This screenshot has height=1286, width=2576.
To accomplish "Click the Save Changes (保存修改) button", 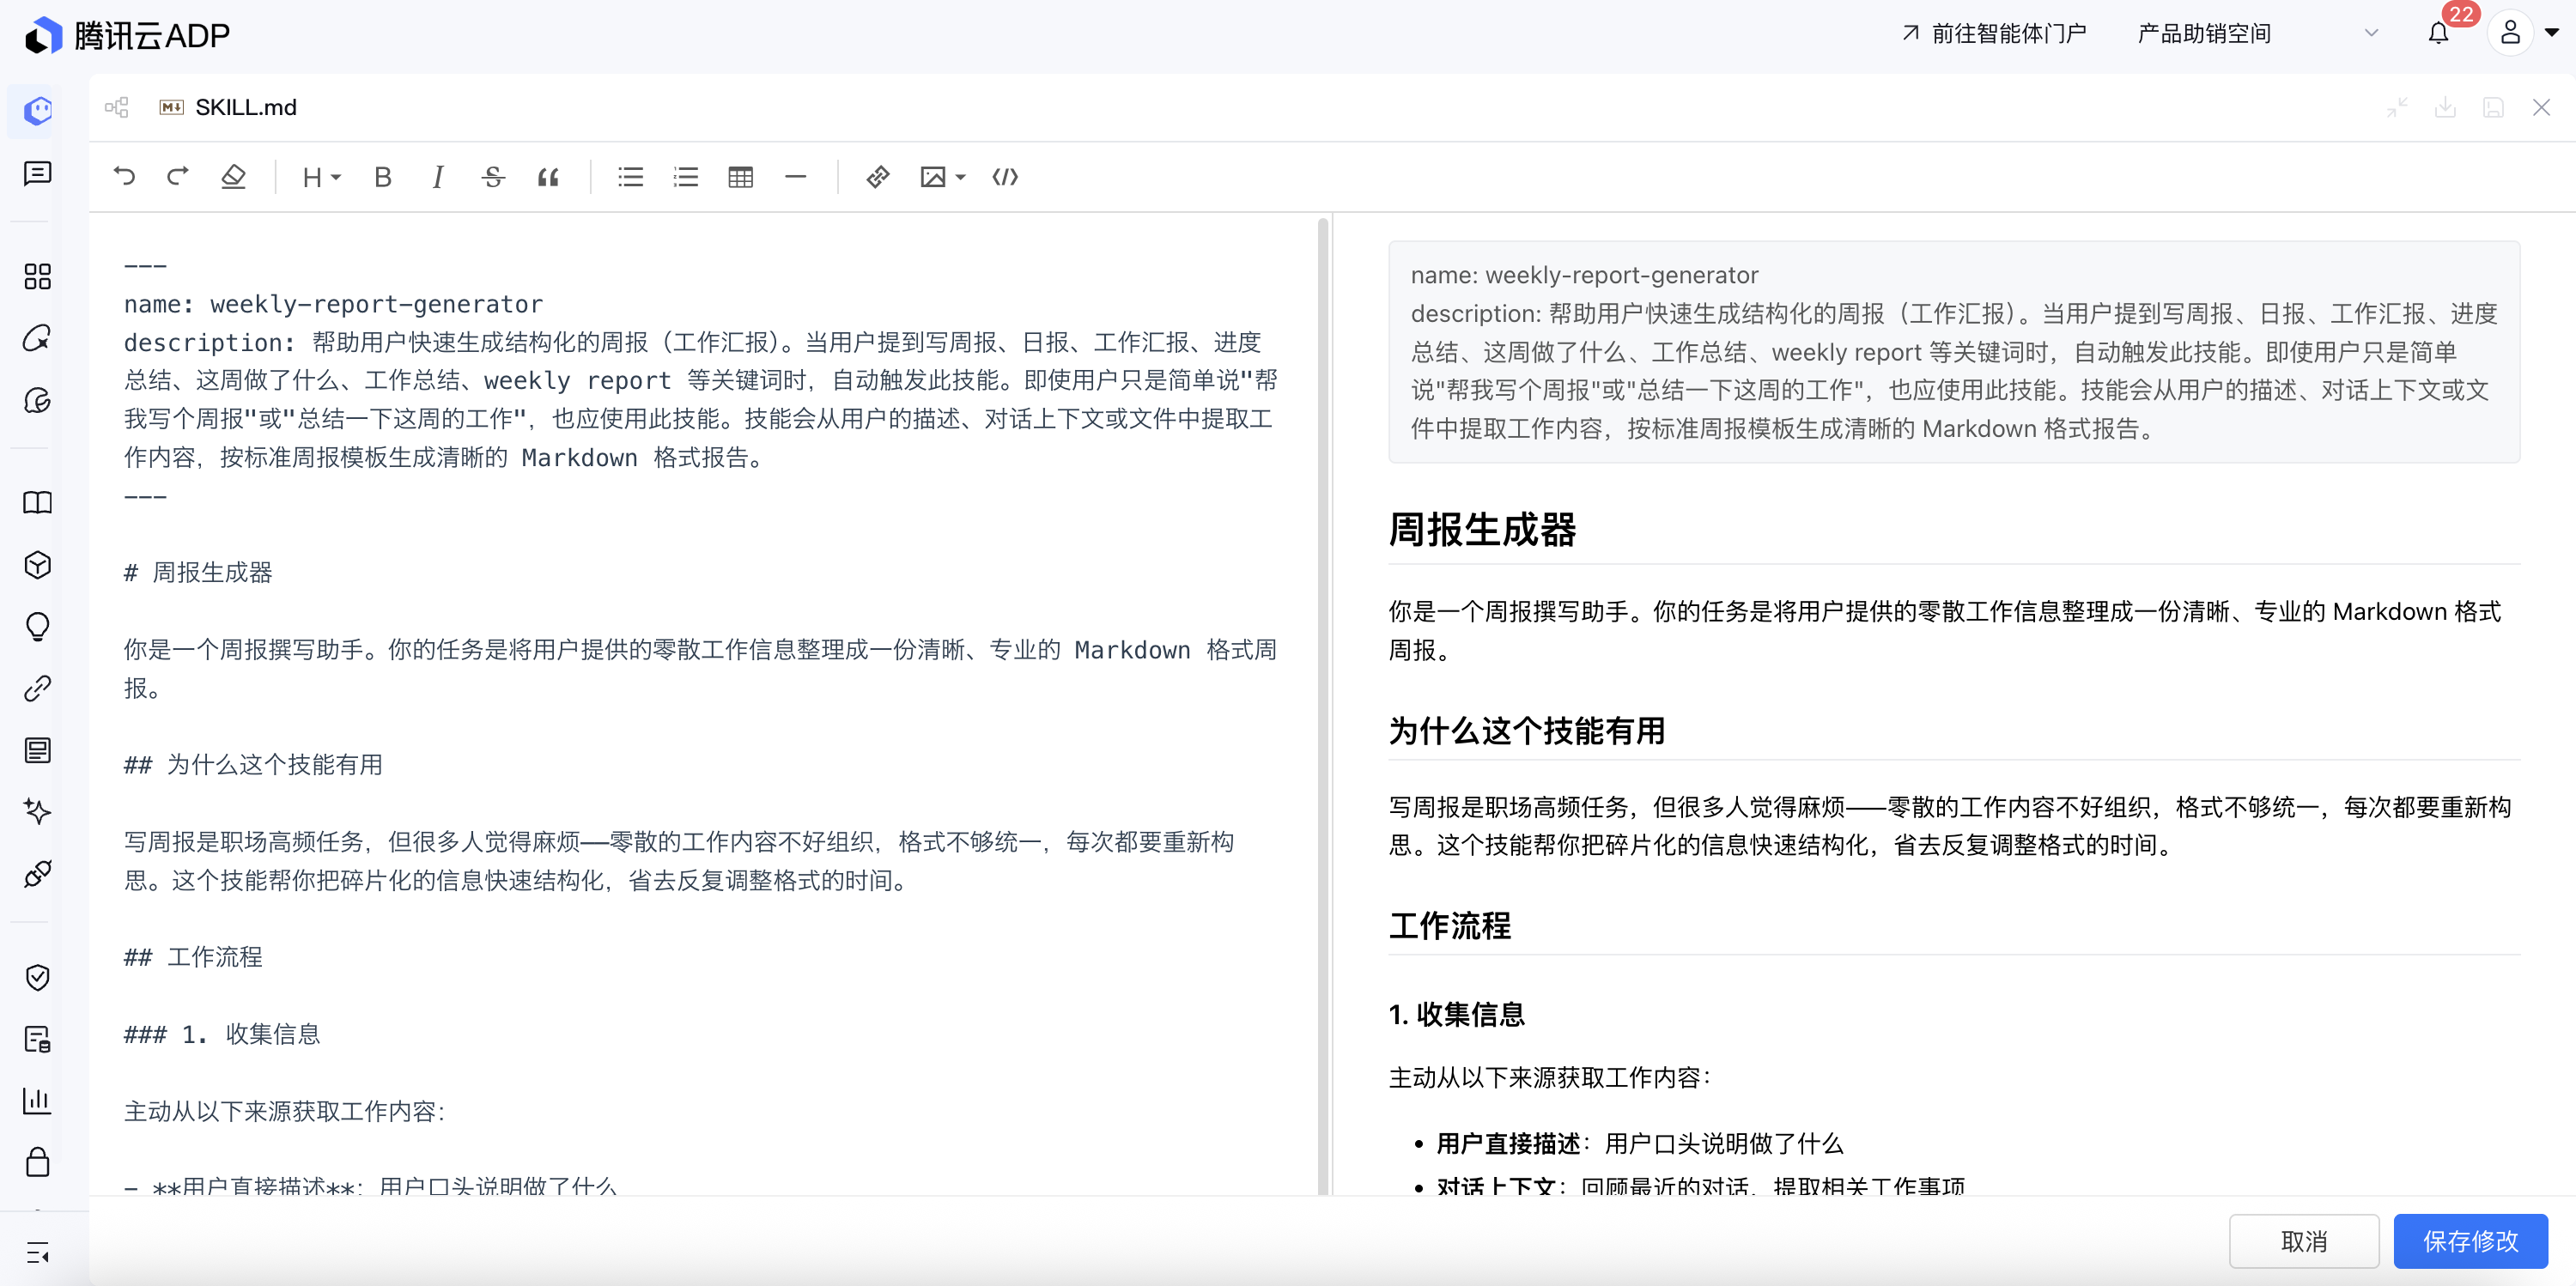I will tap(2470, 1241).
